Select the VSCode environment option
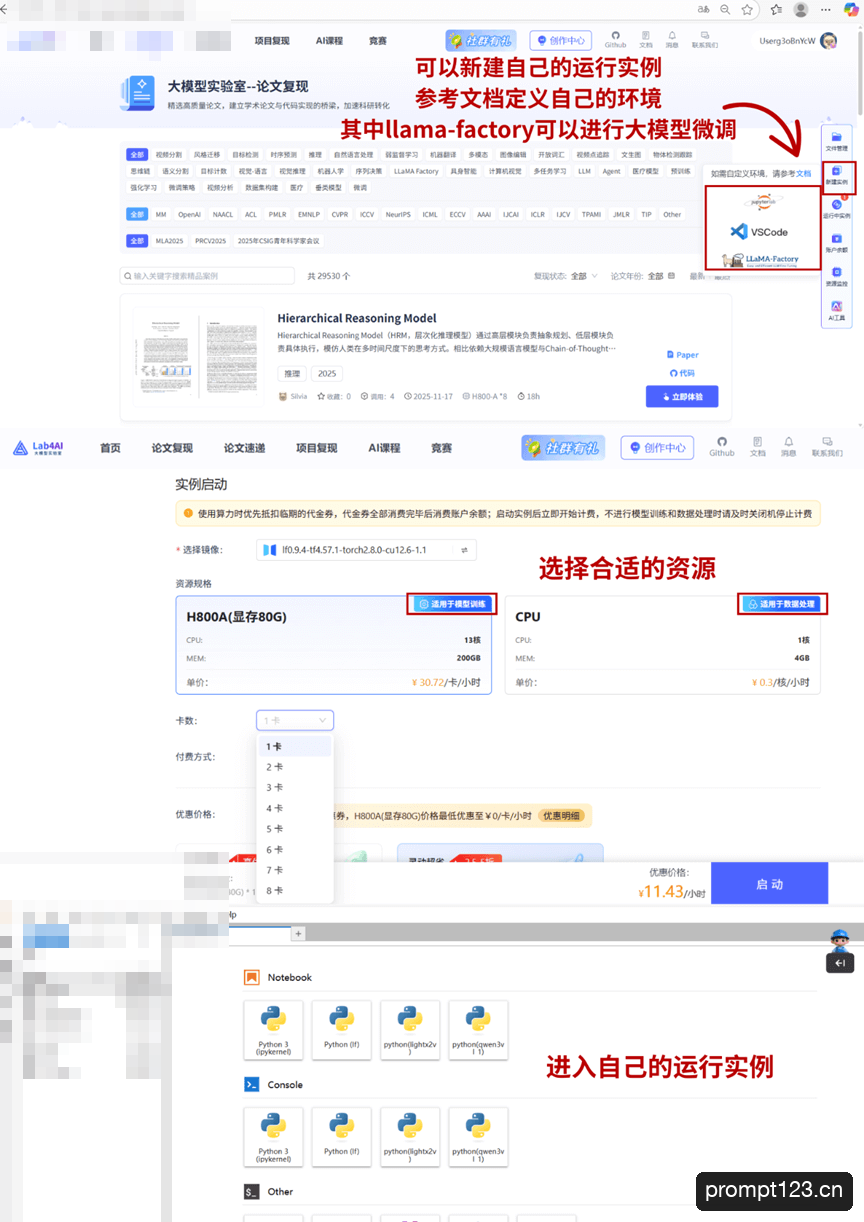This screenshot has width=864, height=1222. [759, 231]
